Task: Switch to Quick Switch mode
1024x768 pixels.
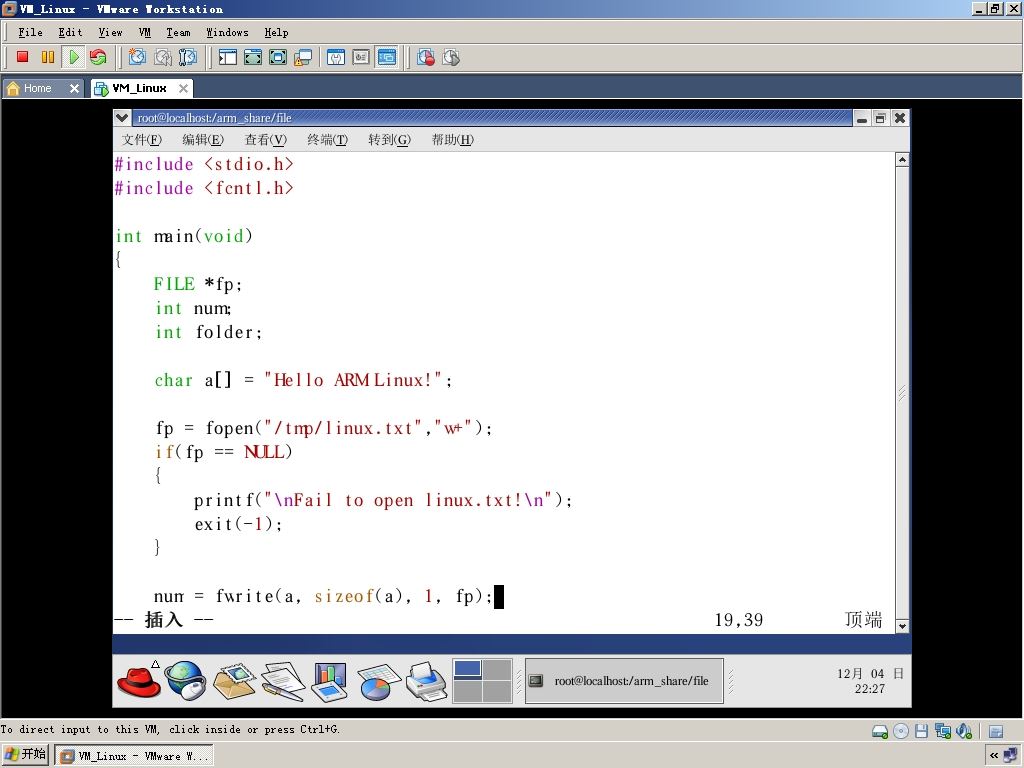Action: [x=253, y=57]
